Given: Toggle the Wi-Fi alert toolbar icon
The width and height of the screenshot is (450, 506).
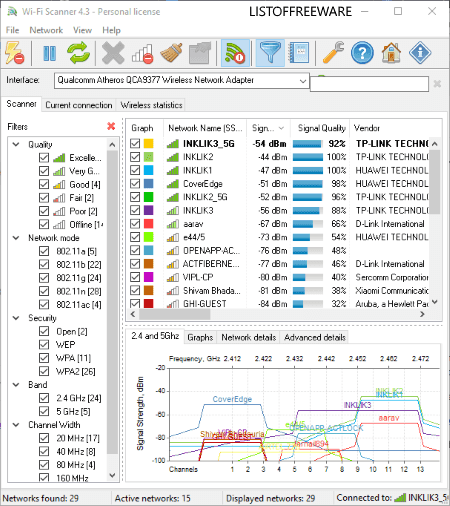Looking at the screenshot, I should tap(235, 53).
